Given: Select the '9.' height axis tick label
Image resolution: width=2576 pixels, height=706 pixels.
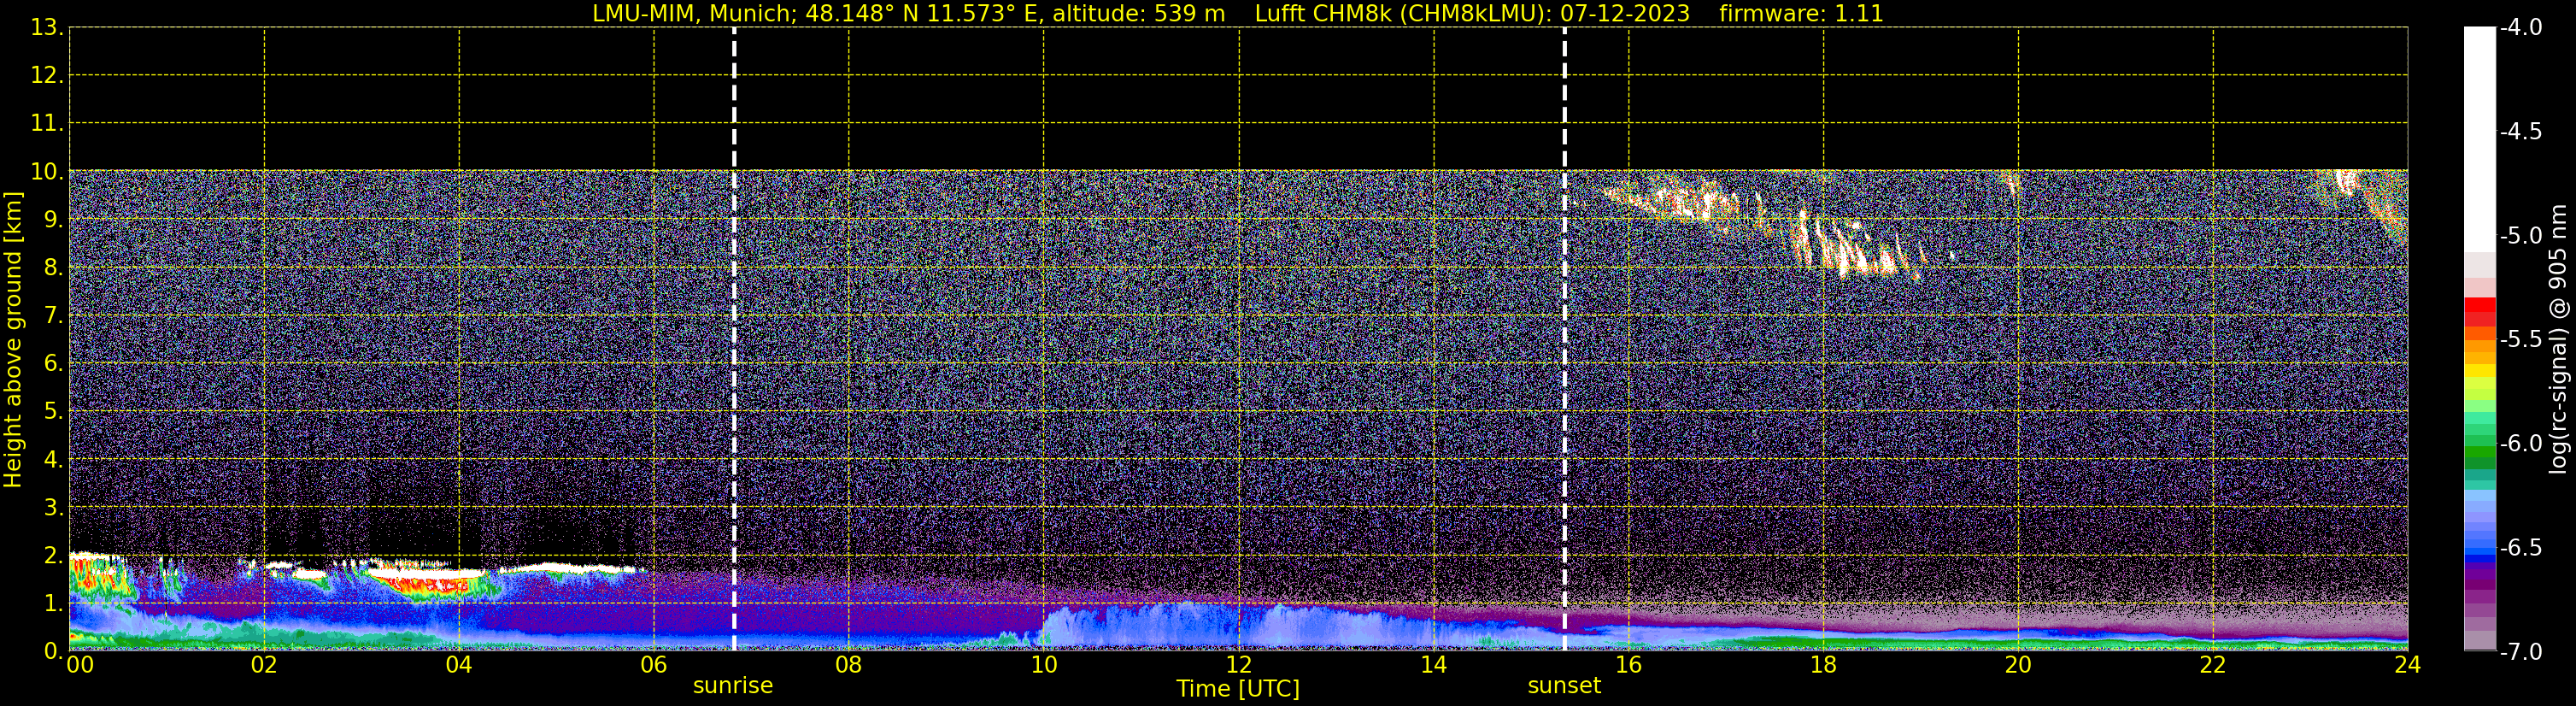Looking at the screenshot, I should pos(53,220).
